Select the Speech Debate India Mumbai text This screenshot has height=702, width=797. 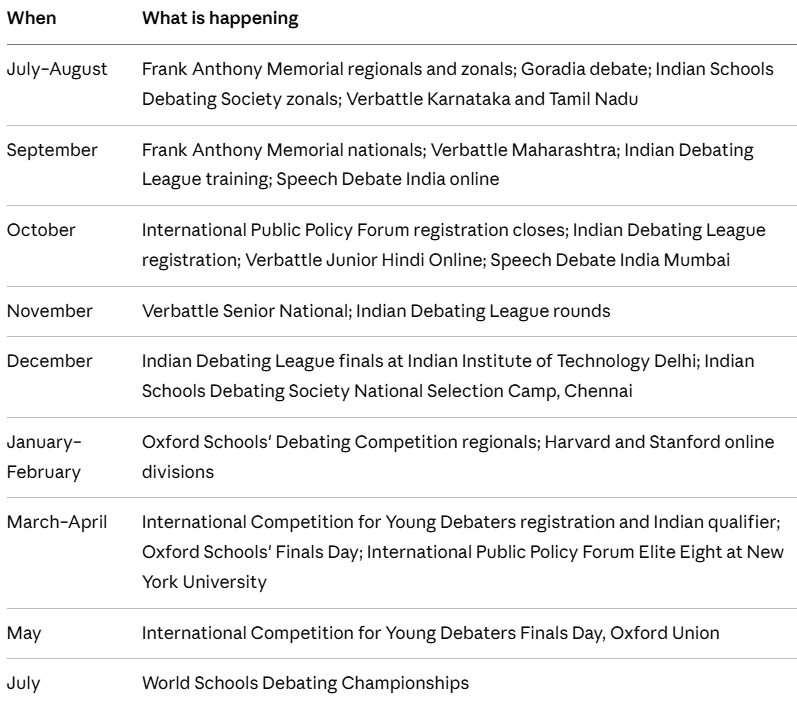point(610,260)
